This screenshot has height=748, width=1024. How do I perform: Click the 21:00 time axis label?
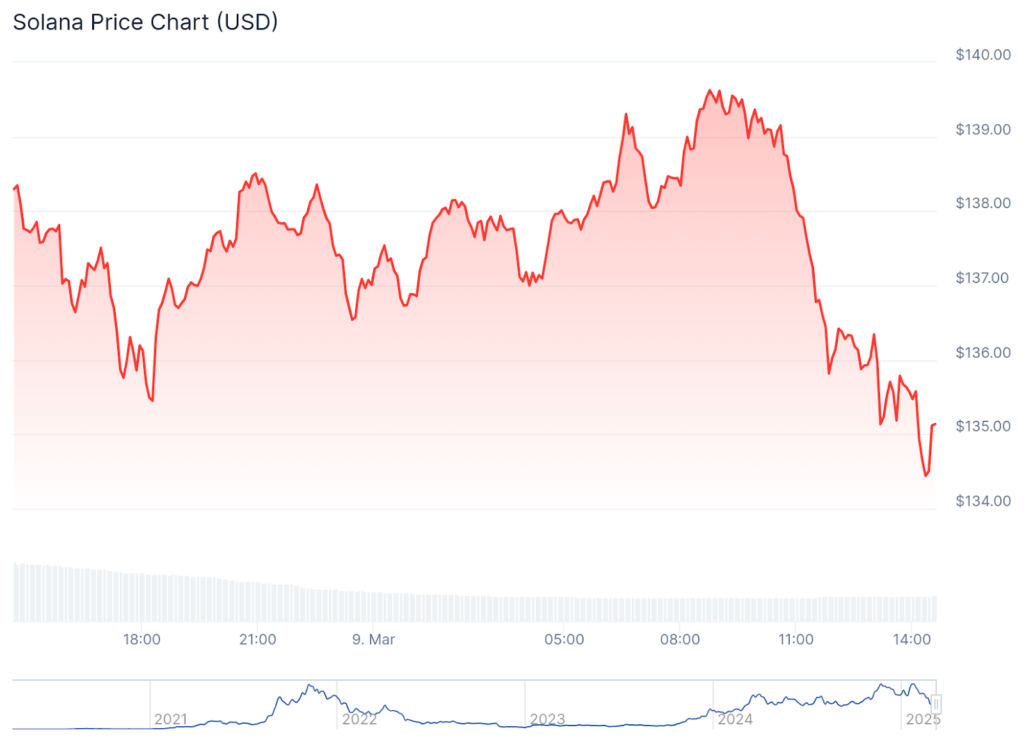click(x=257, y=638)
